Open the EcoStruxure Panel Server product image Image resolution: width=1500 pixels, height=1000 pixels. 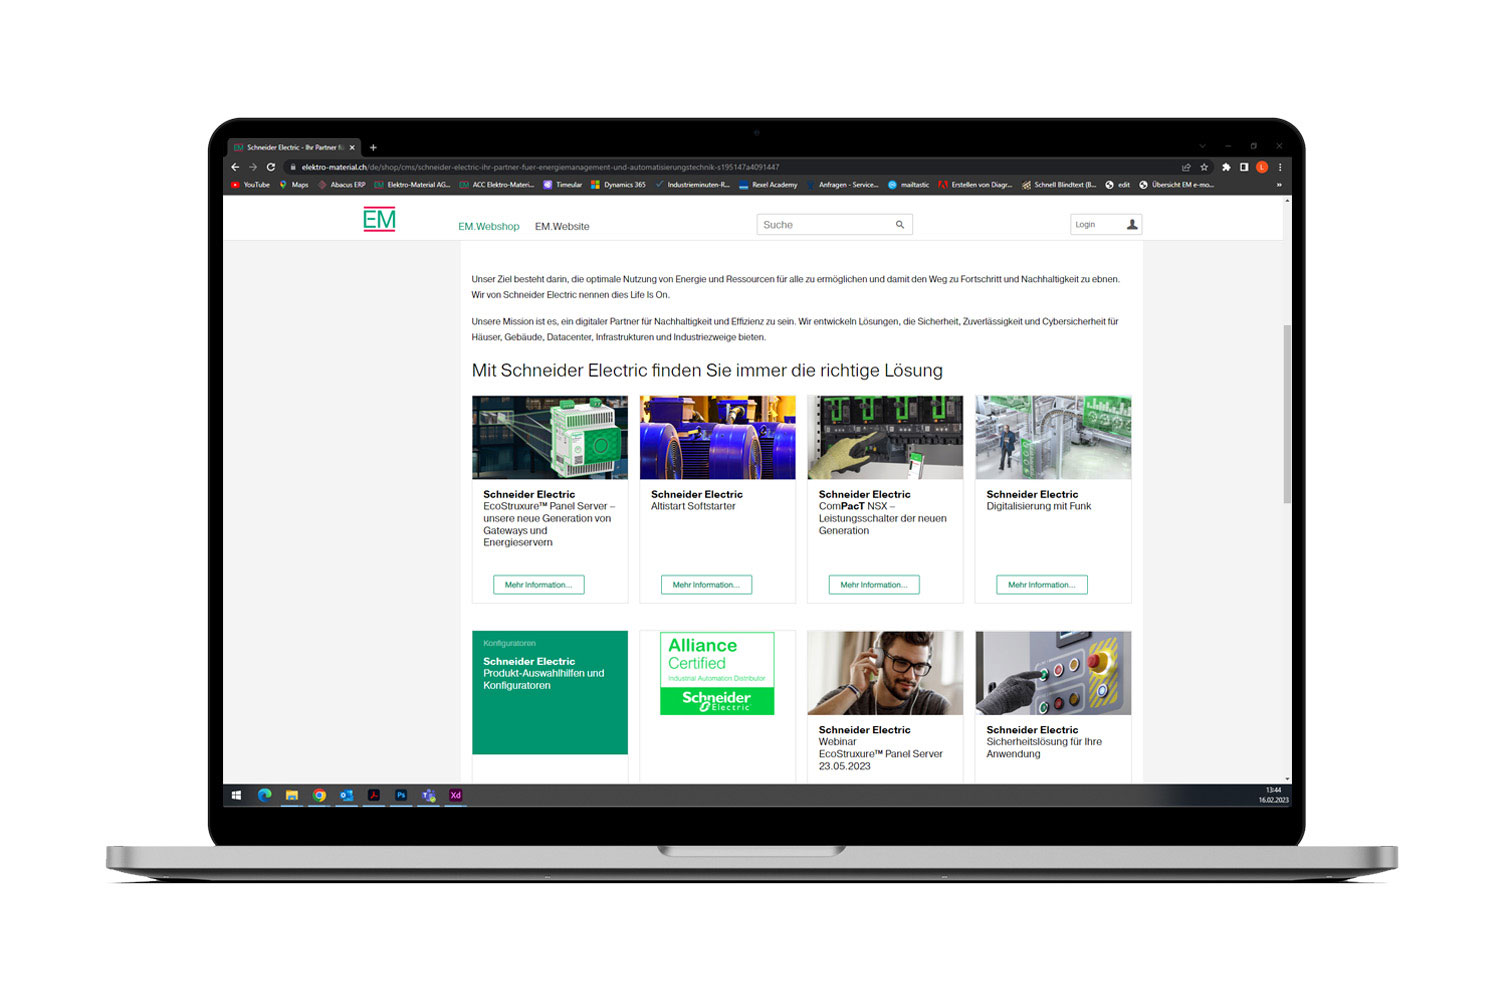click(550, 437)
